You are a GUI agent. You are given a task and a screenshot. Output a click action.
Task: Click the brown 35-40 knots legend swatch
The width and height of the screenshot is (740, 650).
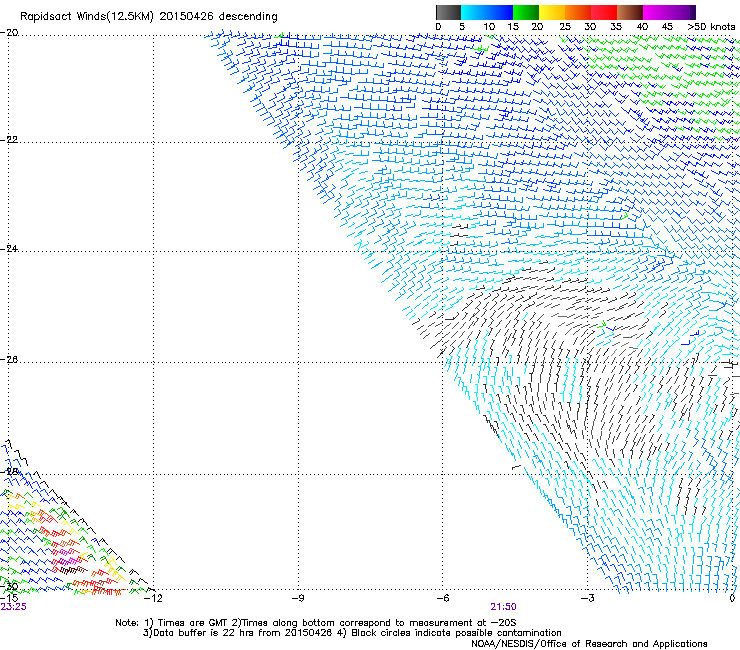(x=630, y=12)
